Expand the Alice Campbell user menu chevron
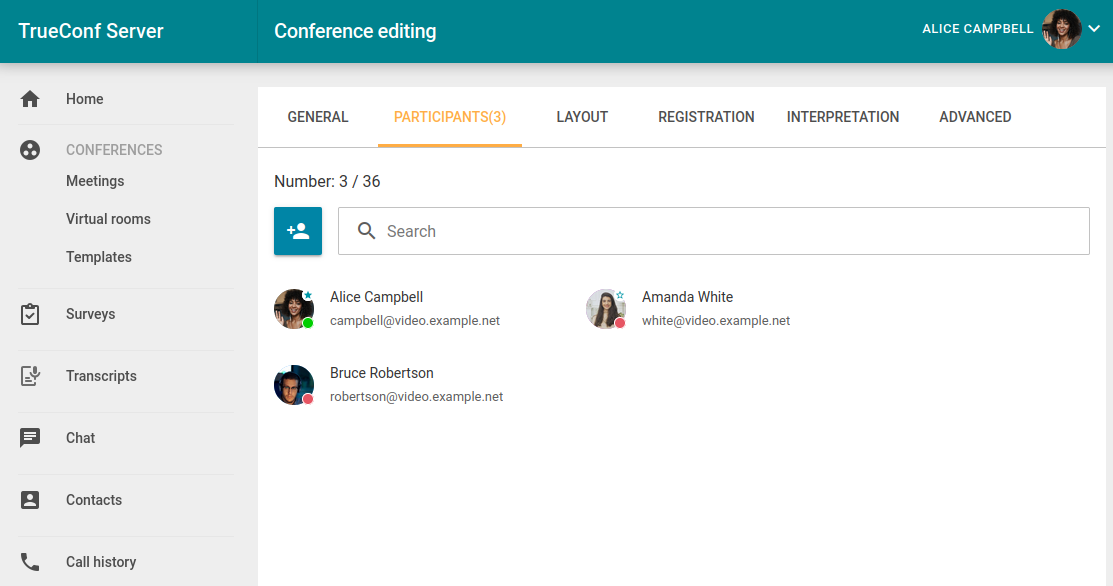 [x=1094, y=29]
